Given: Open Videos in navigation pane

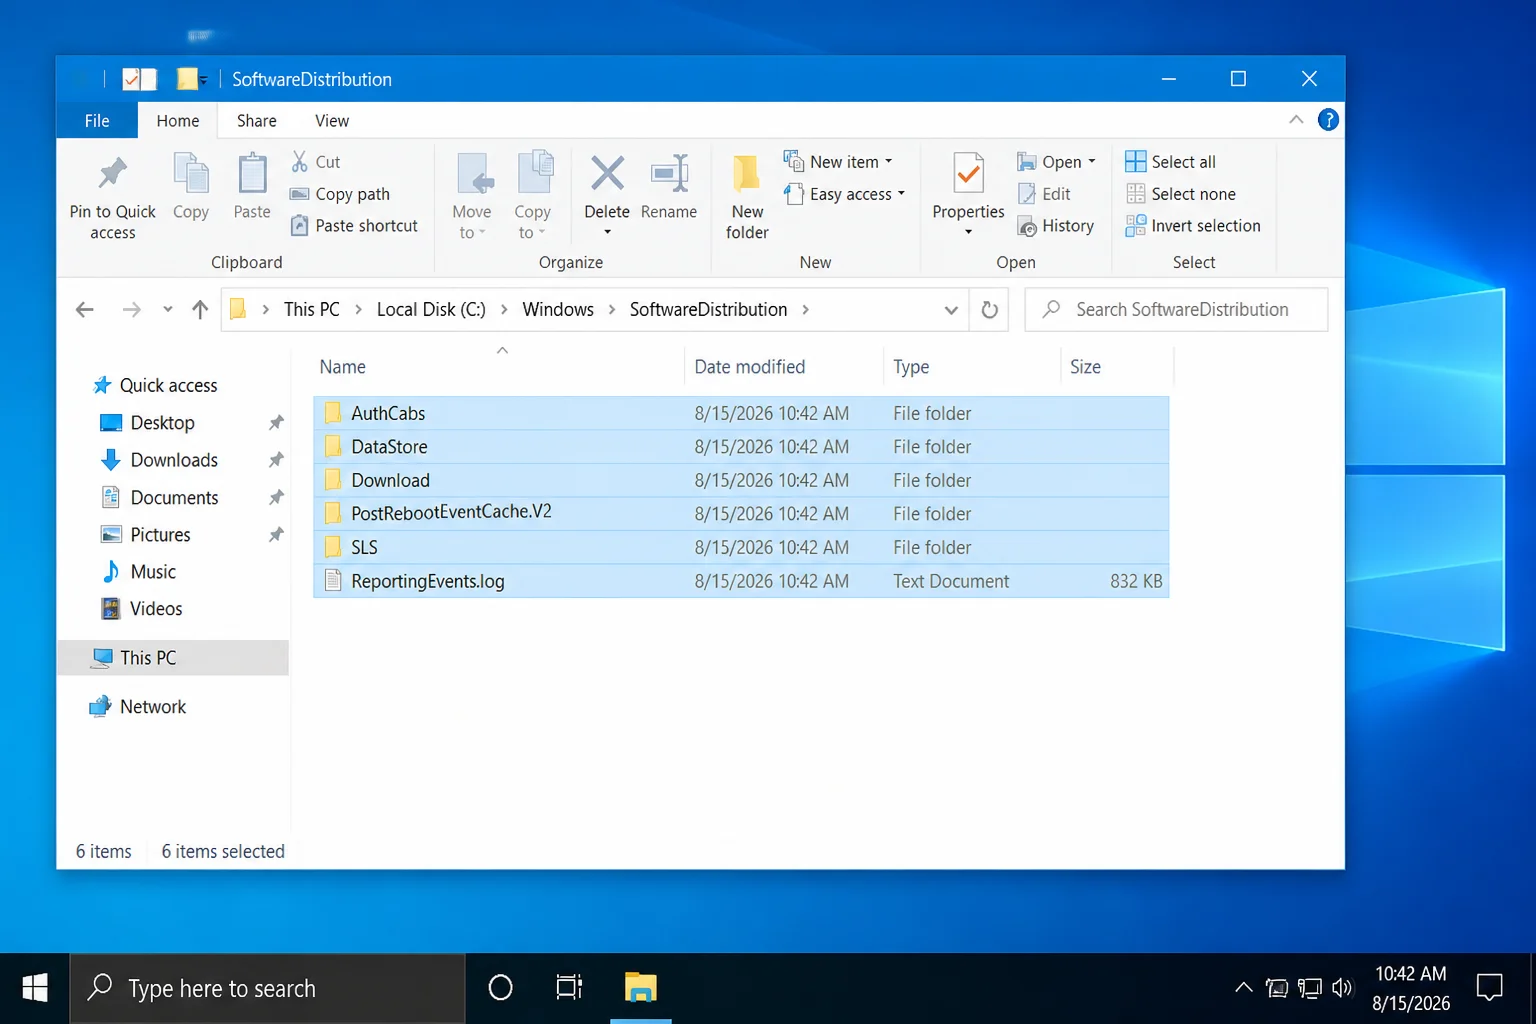Looking at the screenshot, I should 142,609.
